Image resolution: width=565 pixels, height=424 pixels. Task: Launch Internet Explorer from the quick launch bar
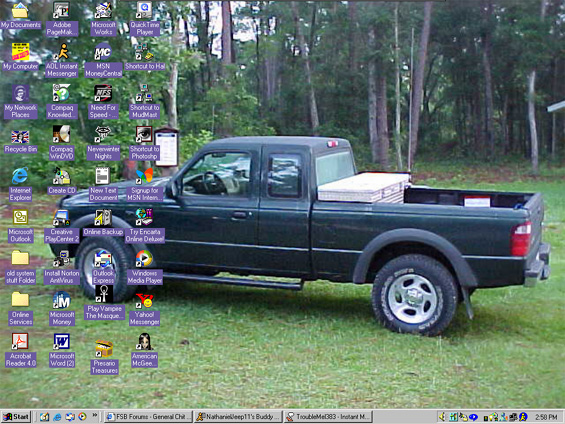[57, 417]
